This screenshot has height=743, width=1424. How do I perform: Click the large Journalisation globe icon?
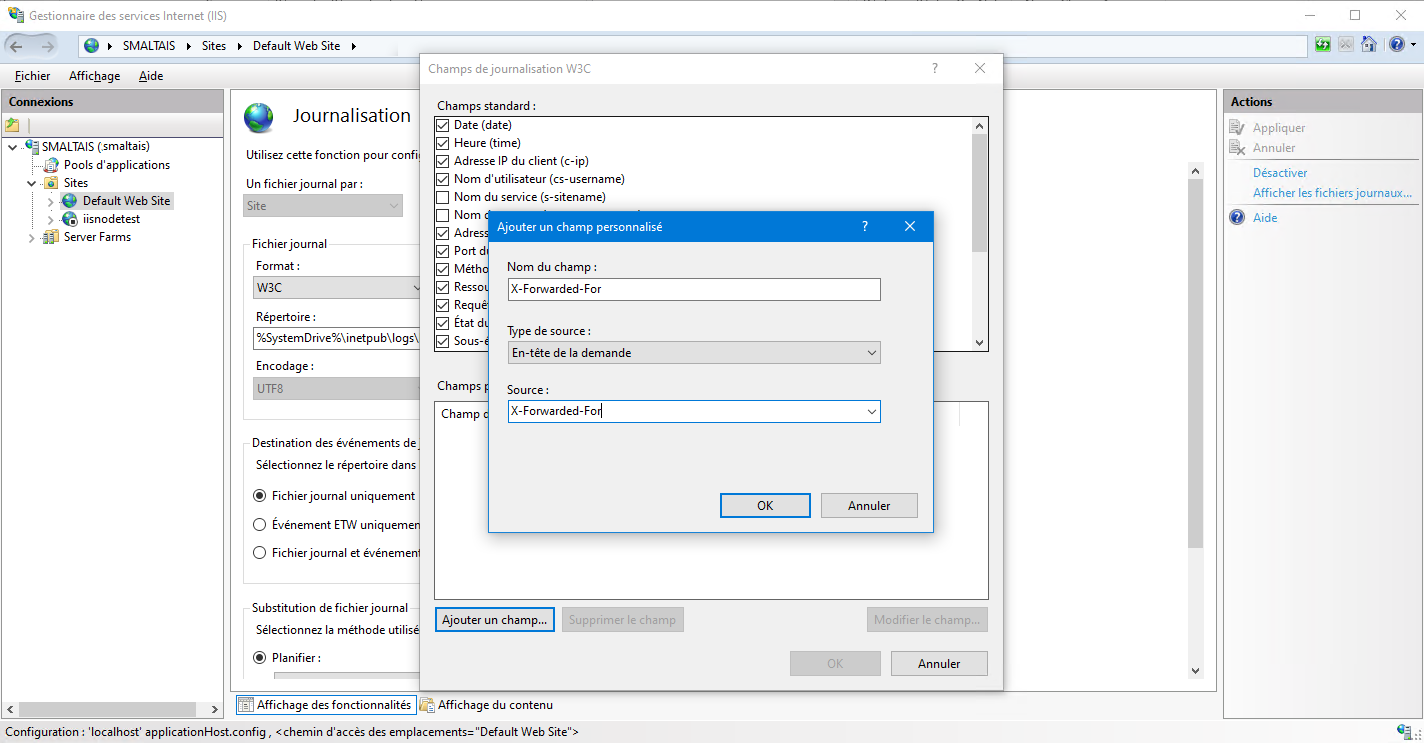coord(259,118)
